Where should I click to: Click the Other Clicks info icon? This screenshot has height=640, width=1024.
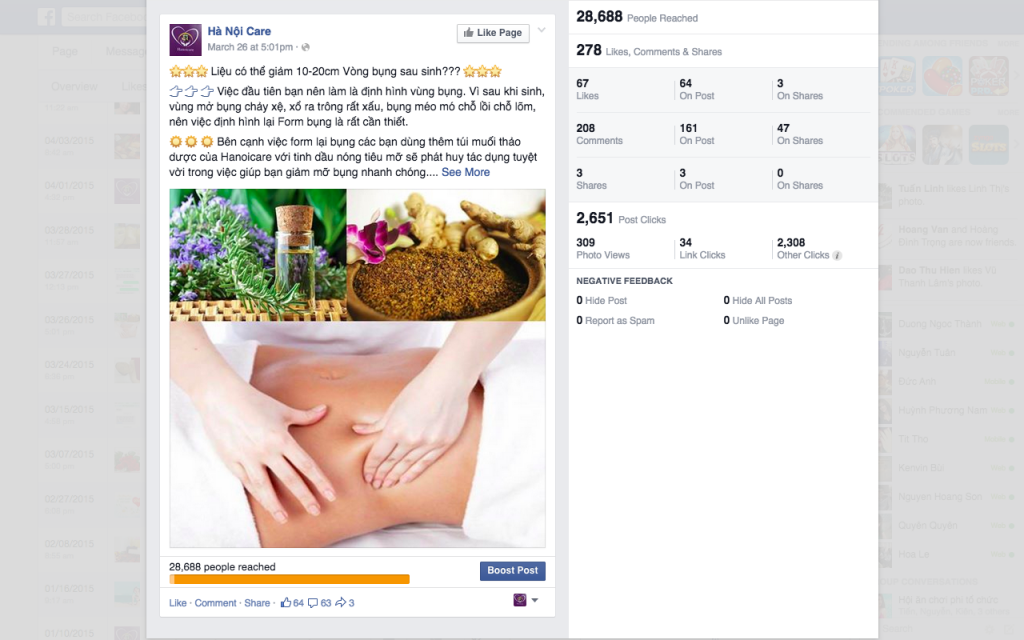pos(837,255)
